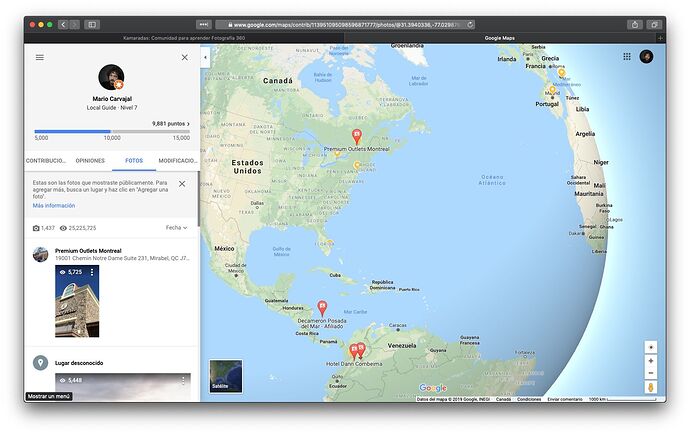Open the Fecha sort dropdown

click(176, 228)
